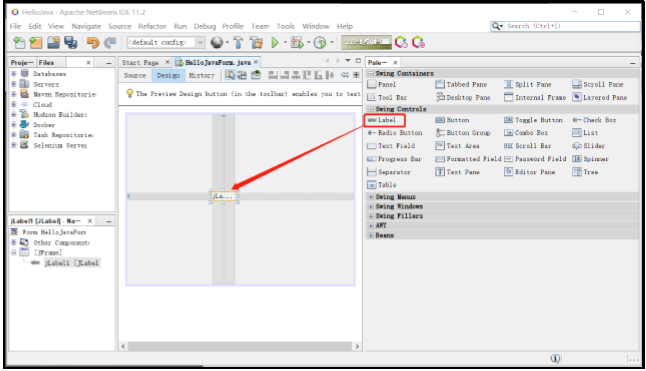Viewport: 646px width, 371px height.
Task: Click the Debug Project toolbar icon
Action: coord(297,42)
